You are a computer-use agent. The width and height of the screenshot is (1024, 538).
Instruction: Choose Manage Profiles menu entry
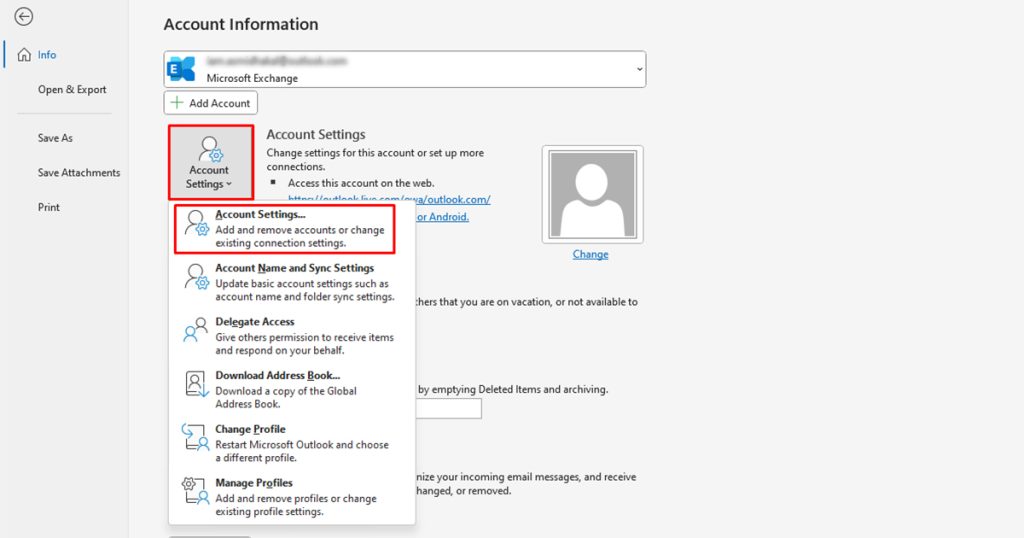(x=291, y=496)
